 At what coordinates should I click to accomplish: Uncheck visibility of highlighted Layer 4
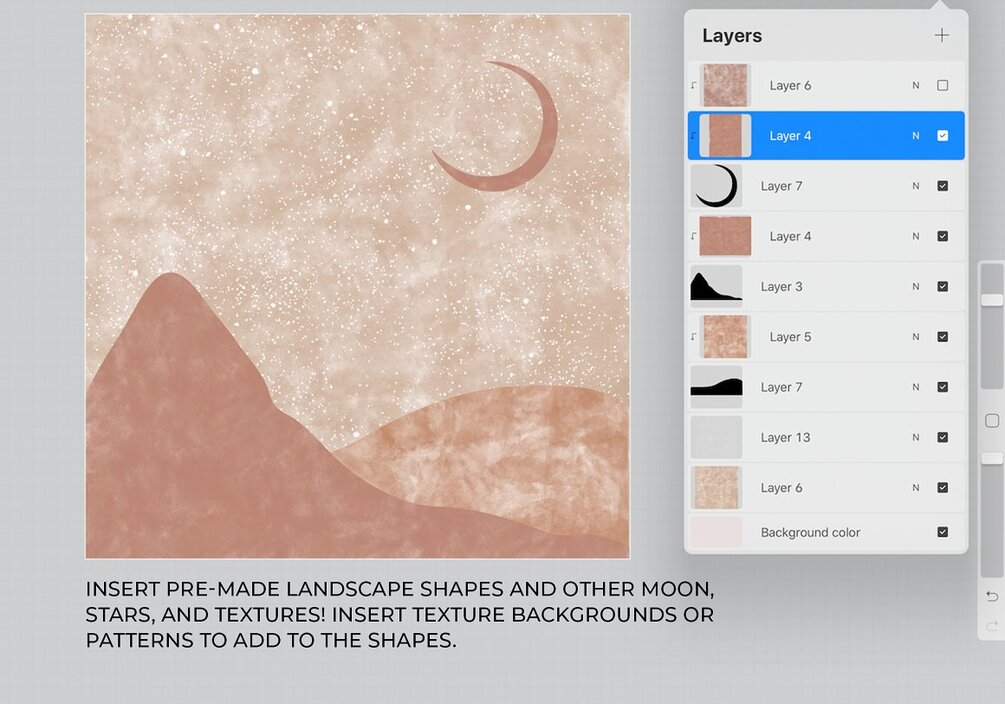tap(942, 135)
